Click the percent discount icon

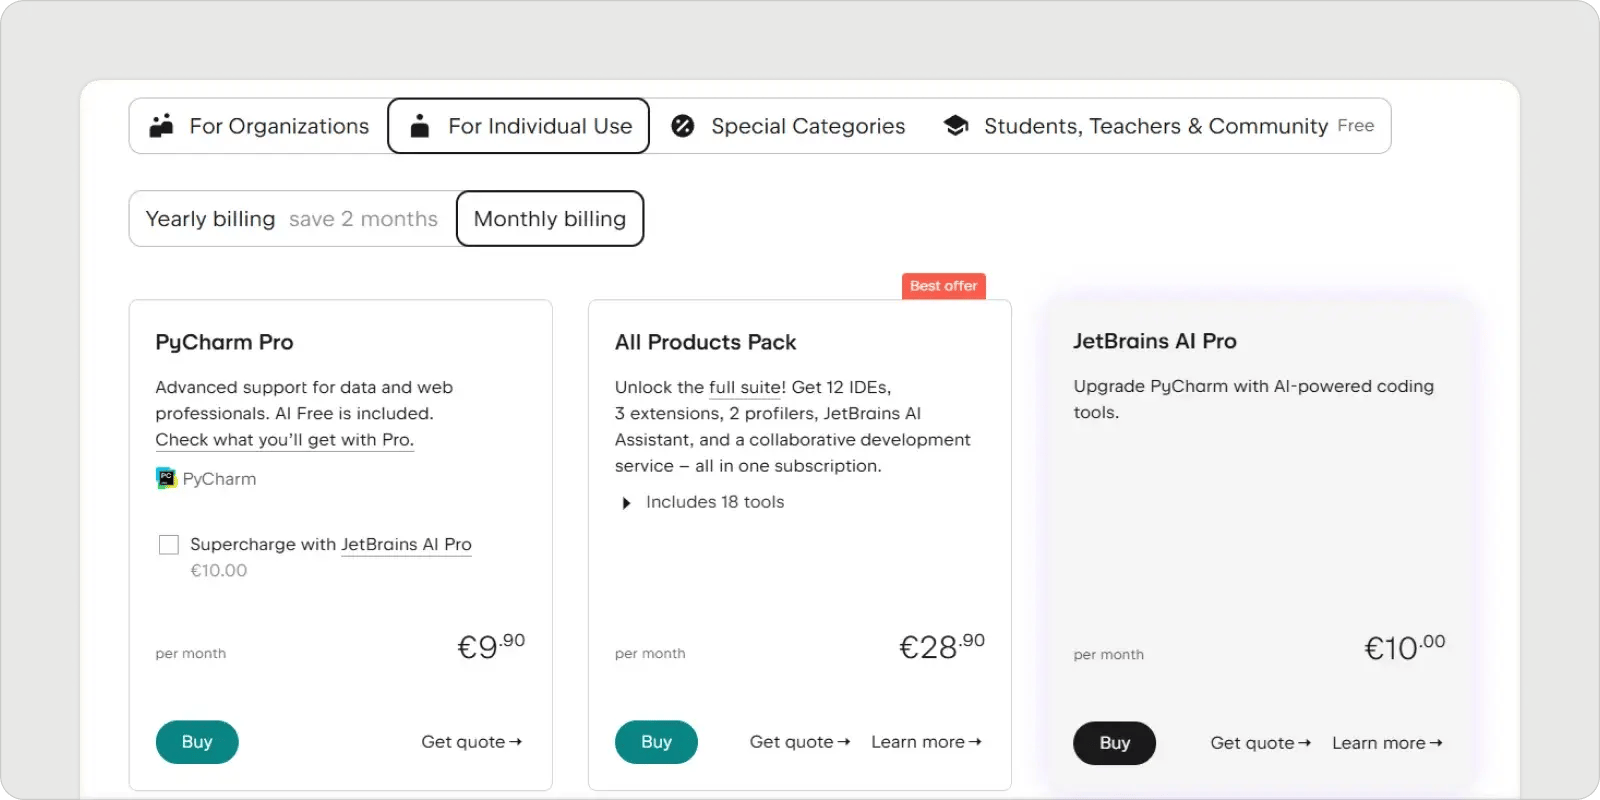tap(683, 126)
